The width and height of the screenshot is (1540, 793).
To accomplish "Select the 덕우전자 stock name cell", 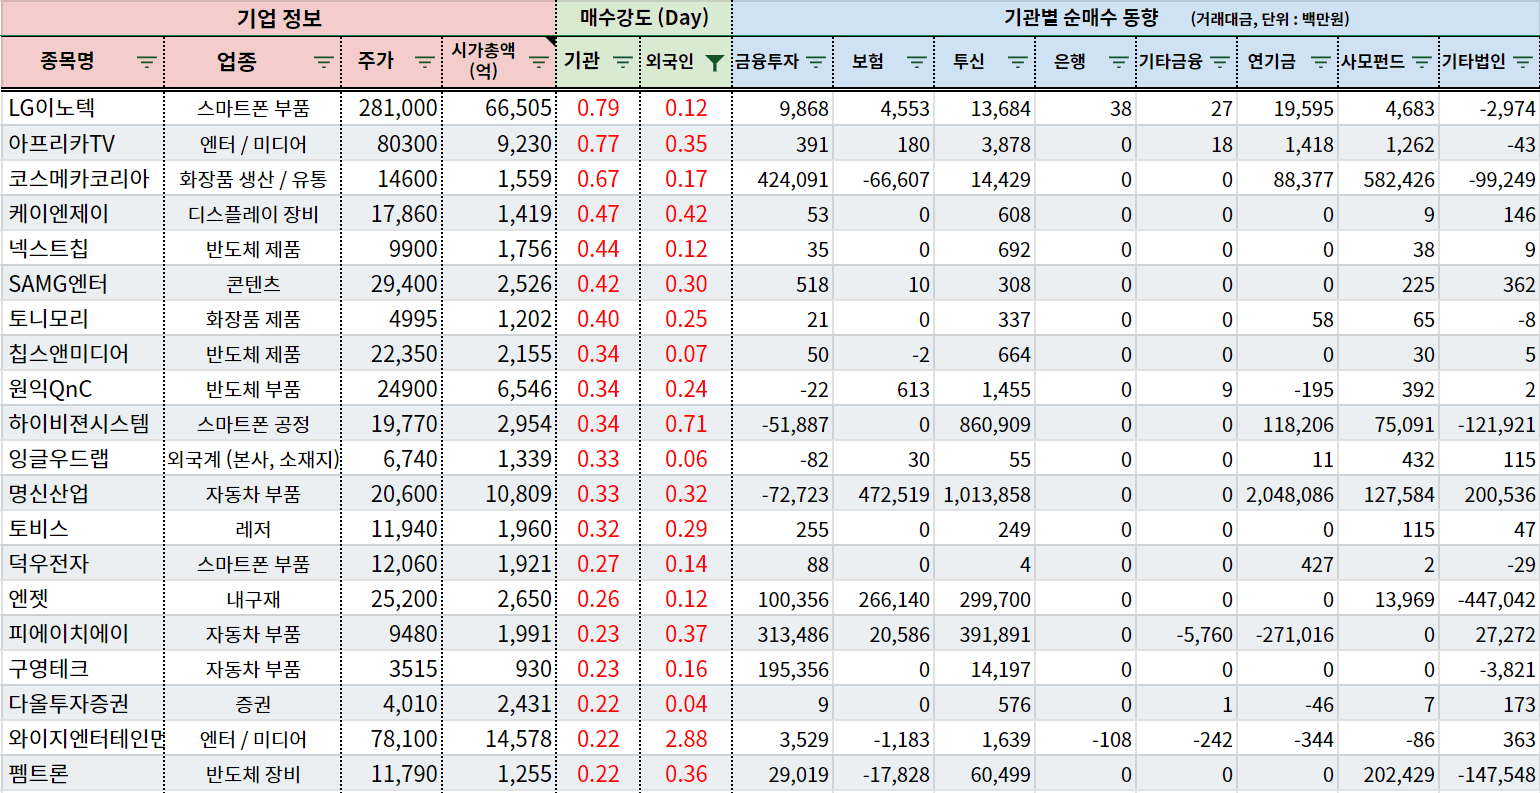I will pos(82,564).
